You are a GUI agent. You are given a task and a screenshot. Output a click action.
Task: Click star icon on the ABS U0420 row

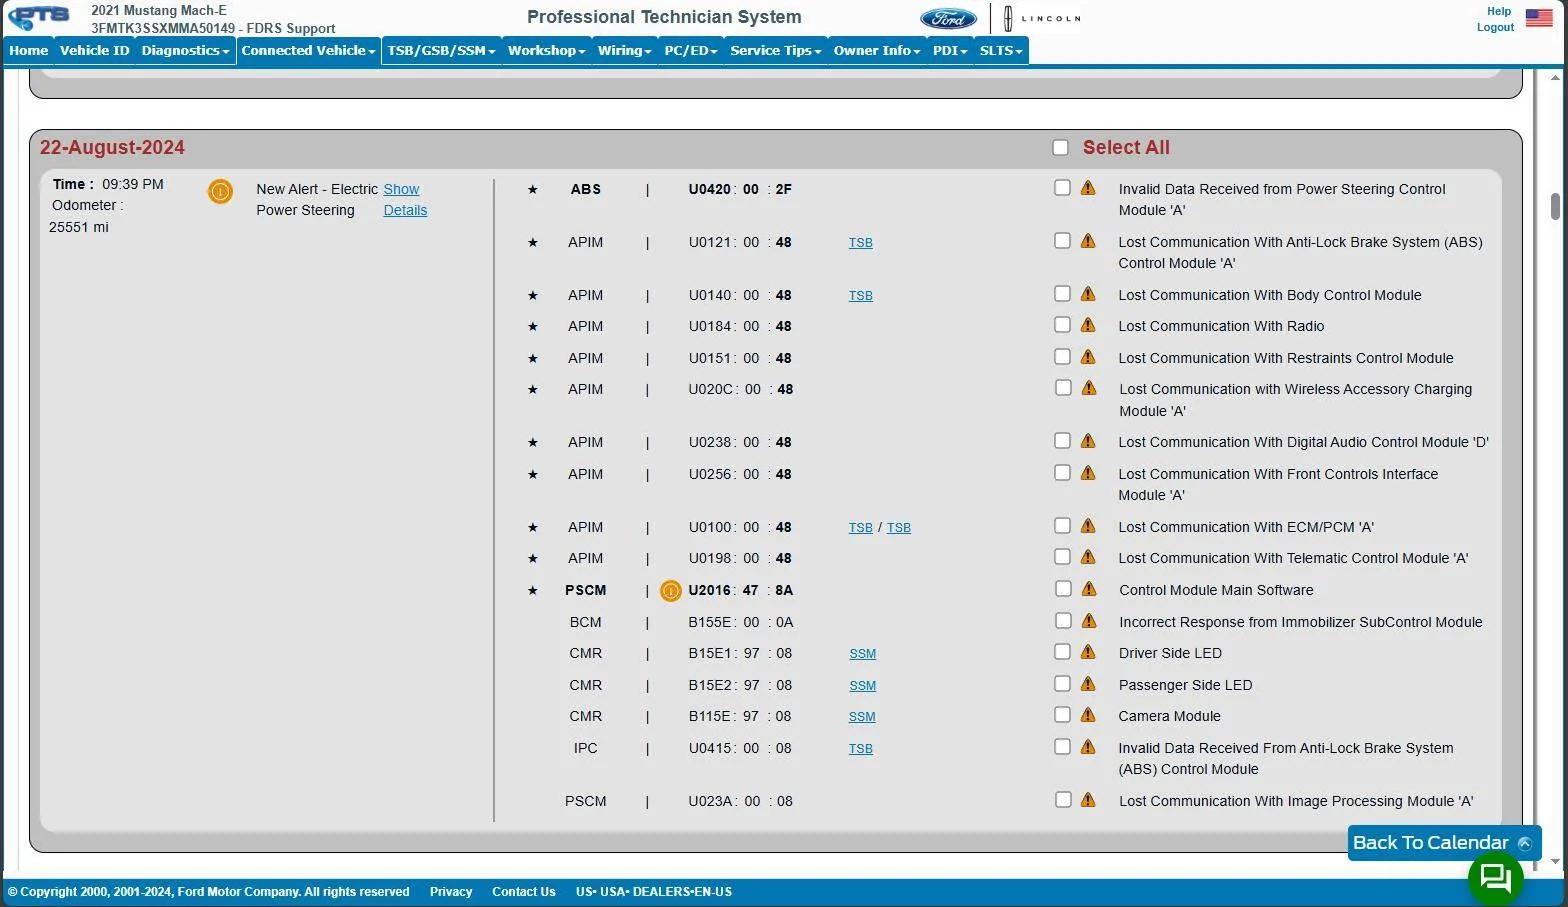(x=533, y=189)
